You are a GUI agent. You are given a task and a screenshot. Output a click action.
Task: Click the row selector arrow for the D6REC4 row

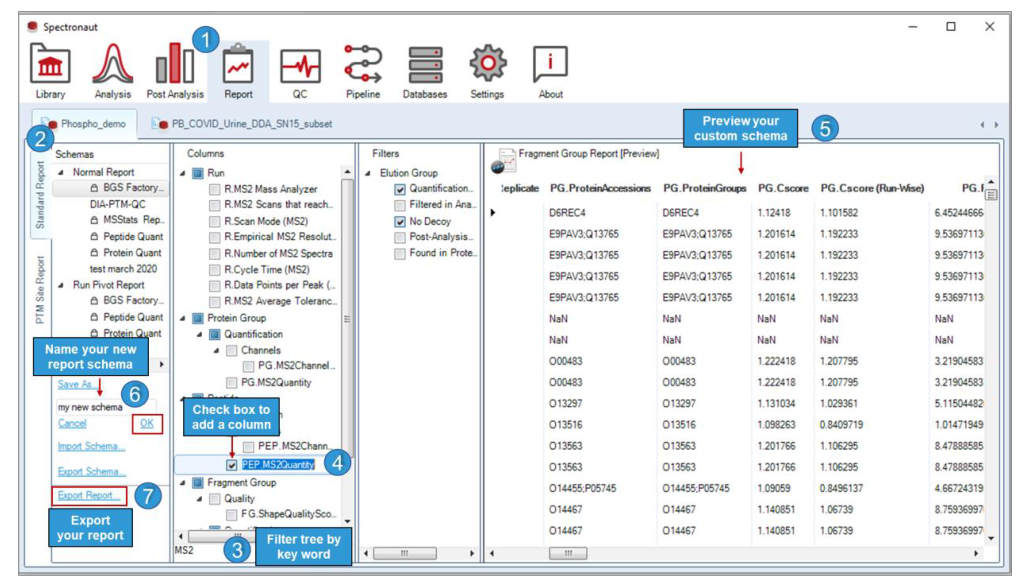[493, 213]
